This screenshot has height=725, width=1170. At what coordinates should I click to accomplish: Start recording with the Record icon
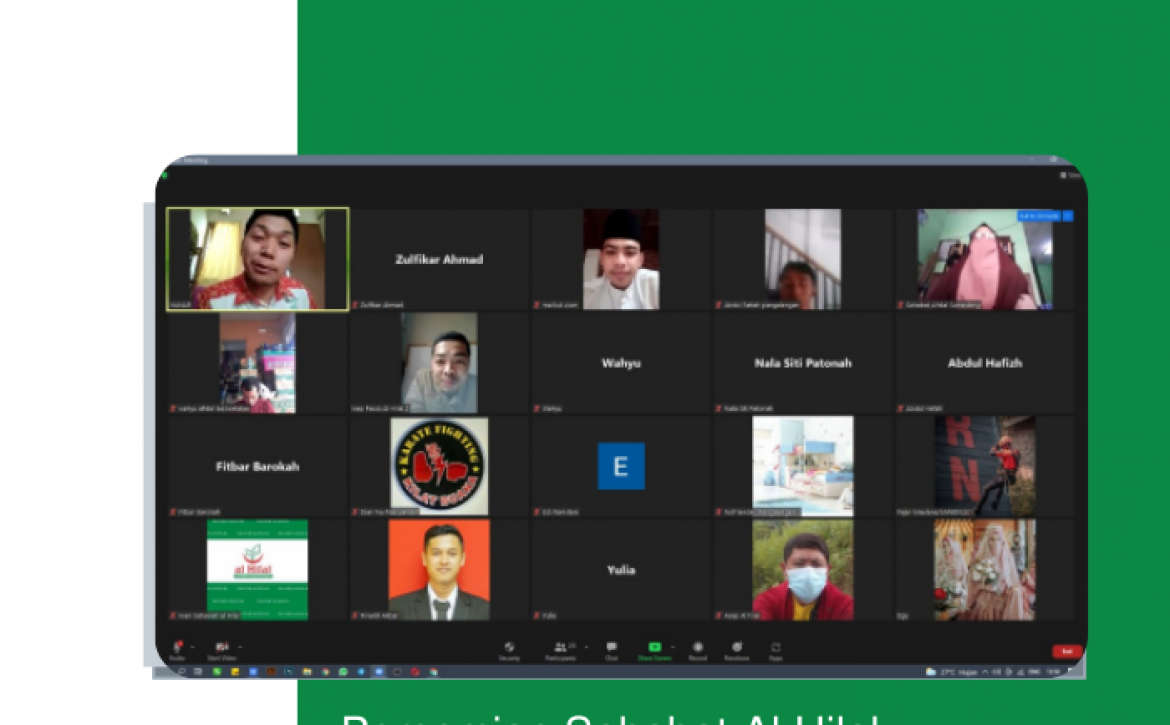point(698,647)
